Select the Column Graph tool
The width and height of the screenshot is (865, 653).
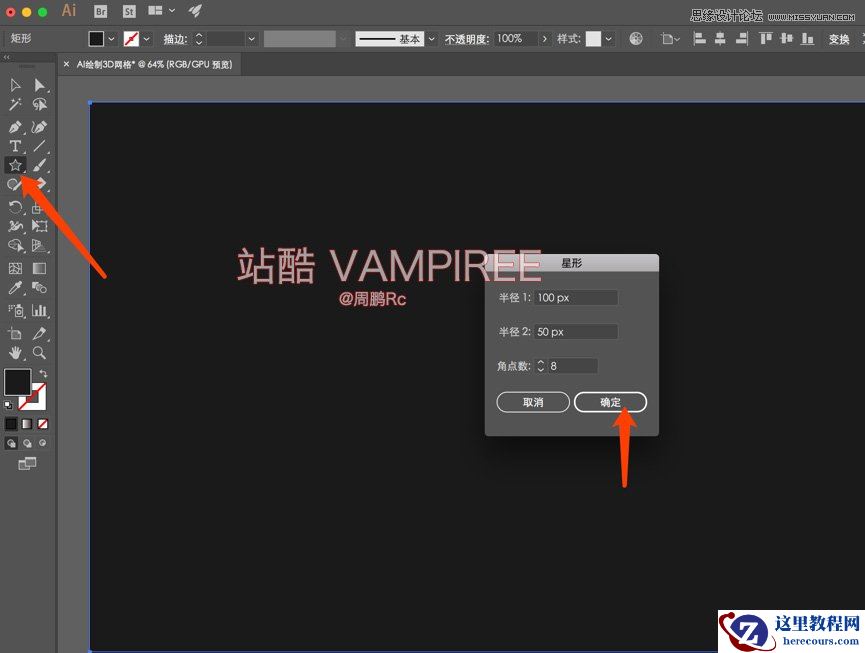click(39, 311)
